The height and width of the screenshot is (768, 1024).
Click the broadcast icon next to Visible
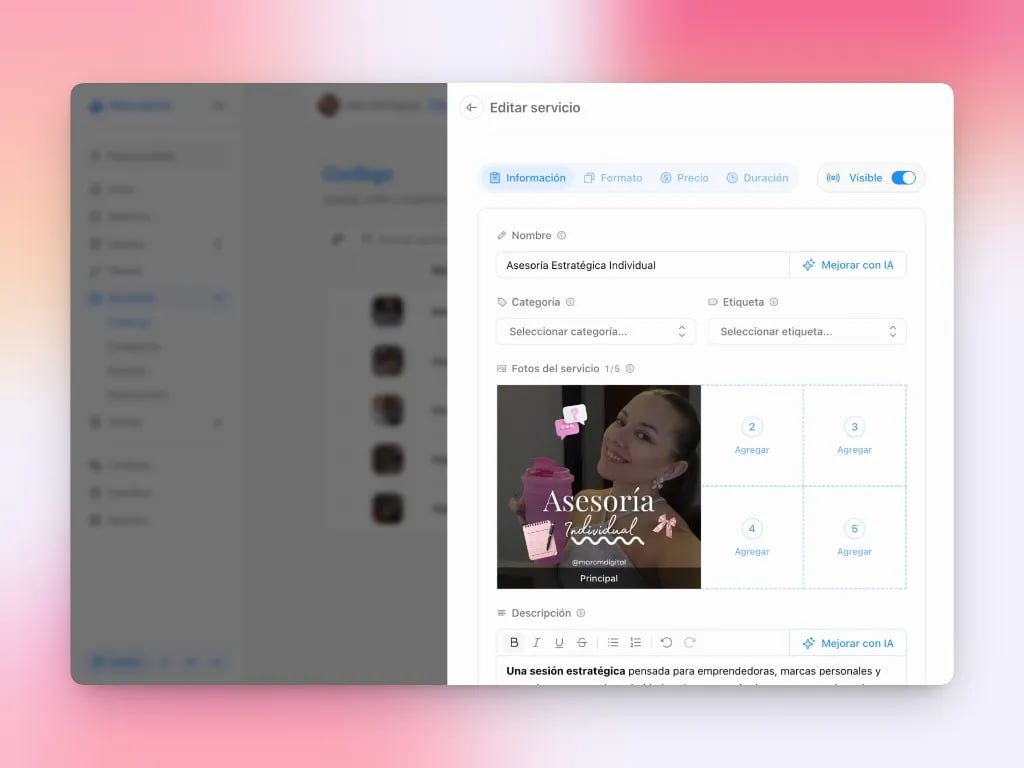coord(833,178)
